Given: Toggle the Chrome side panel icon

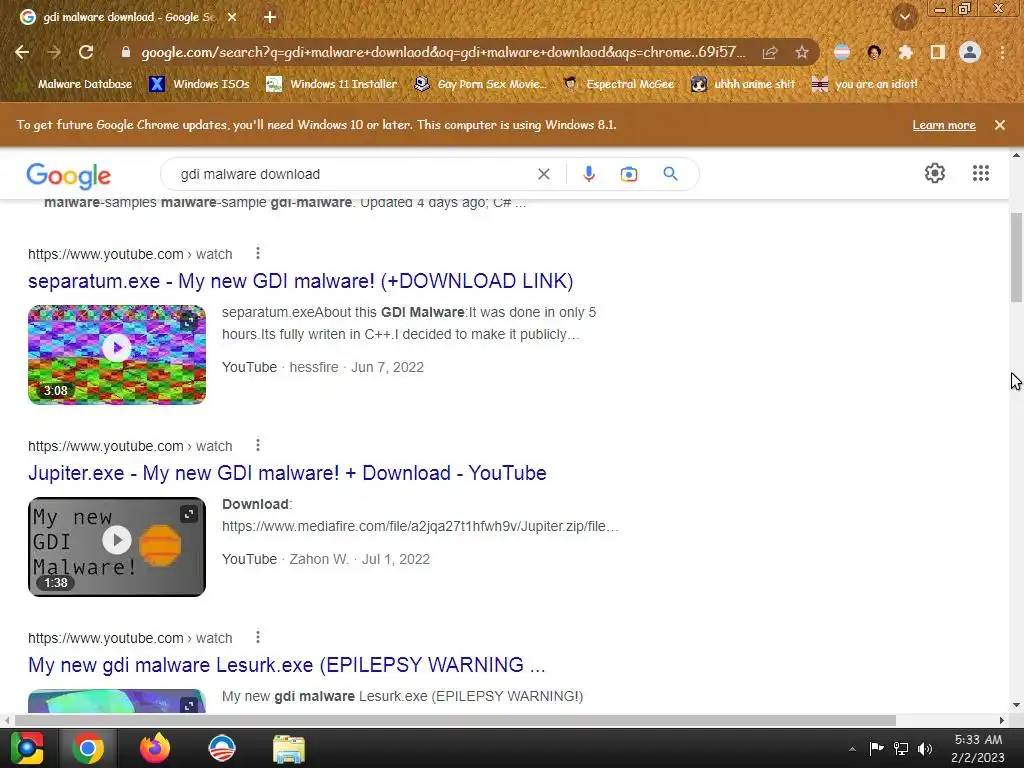Looking at the screenshot, I should tap(938, 52).
